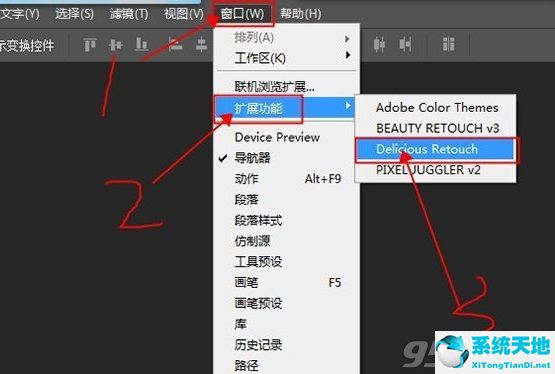
Task: Click the align bottom edges icon
Action: 142,45
